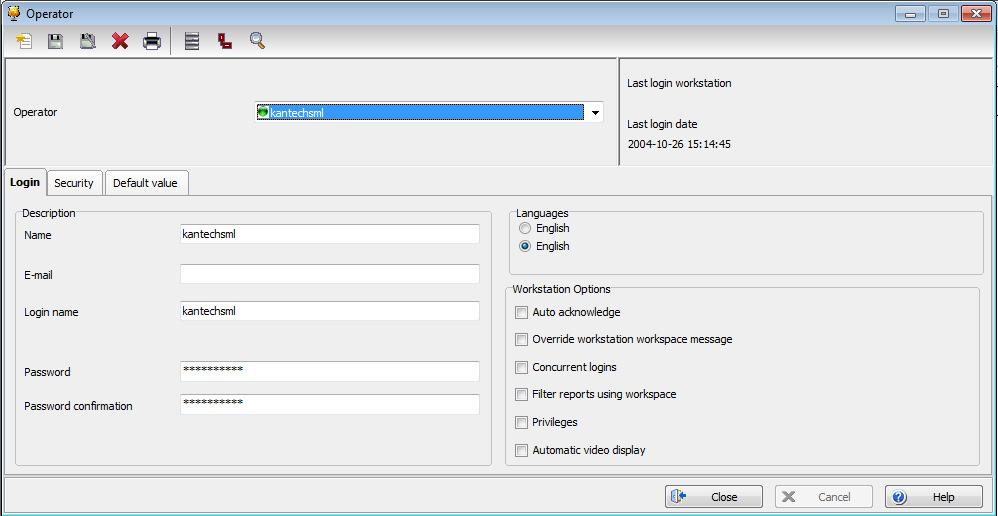The height and width of the screenshot is (516, 998).
Task: Toggle Override workstation workspace message checkbox
Action: click(x=521, y=339)
